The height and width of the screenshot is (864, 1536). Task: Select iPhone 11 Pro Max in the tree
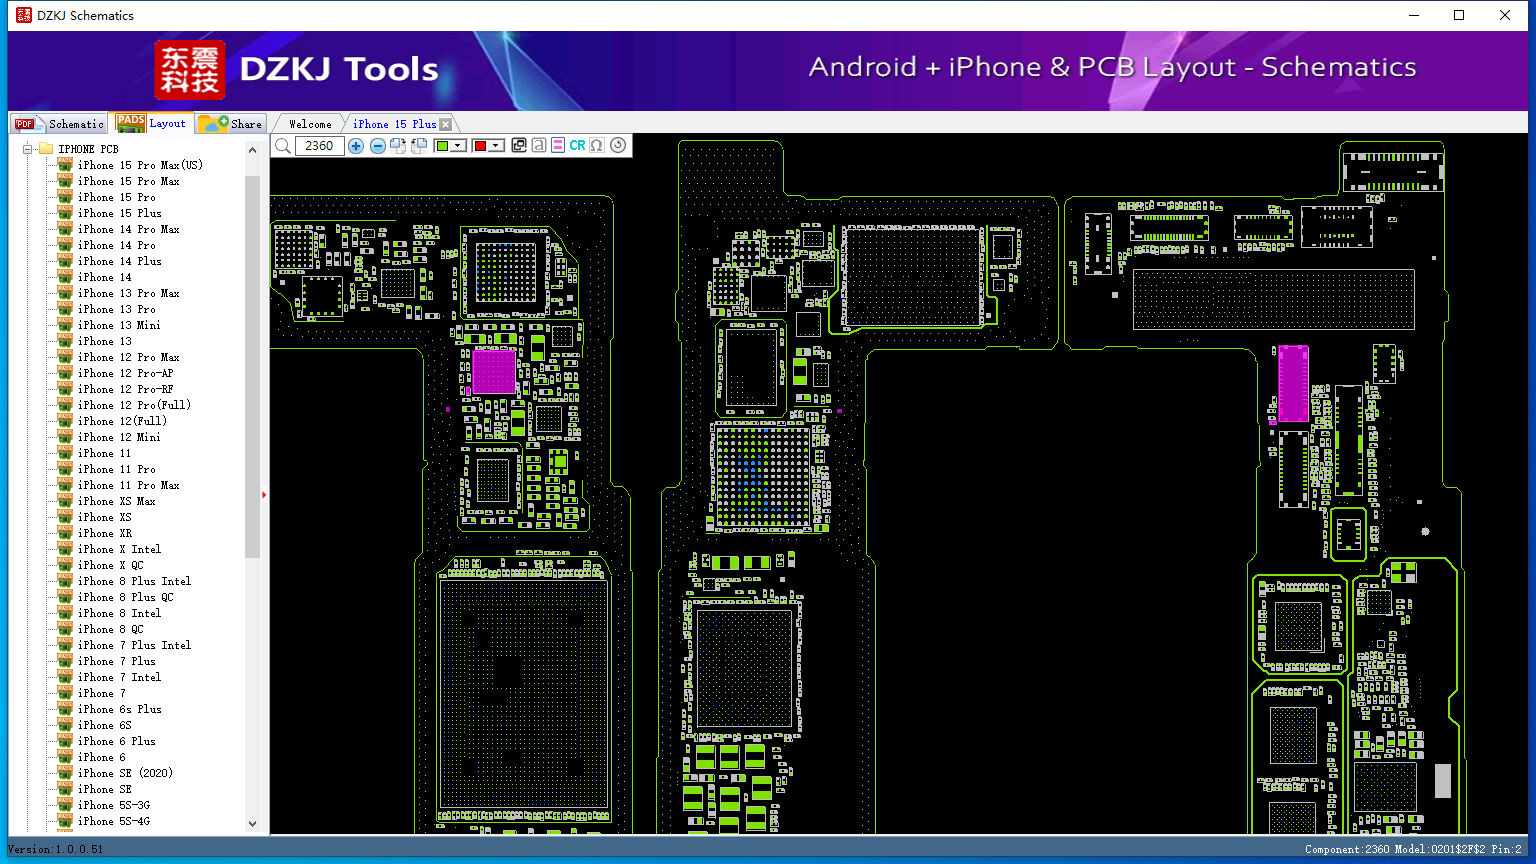coord(129,485)
